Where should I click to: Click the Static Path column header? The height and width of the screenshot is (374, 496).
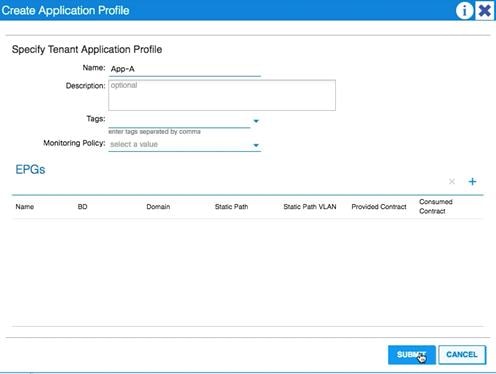point(231,207)
